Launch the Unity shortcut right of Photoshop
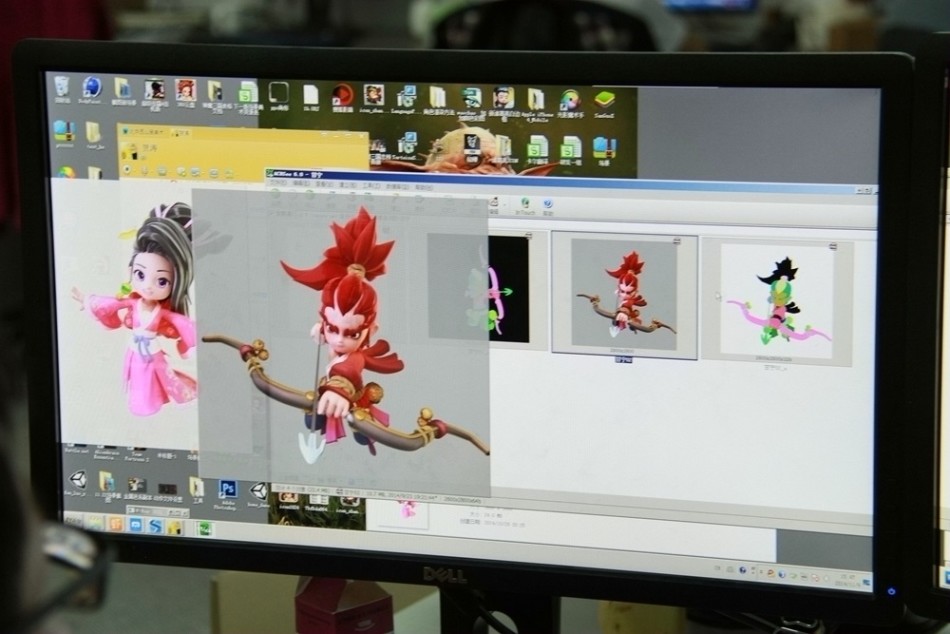Image resolution: width=950 pixels, height=634 pixels. pyautogui.click(x=259, y=491)
